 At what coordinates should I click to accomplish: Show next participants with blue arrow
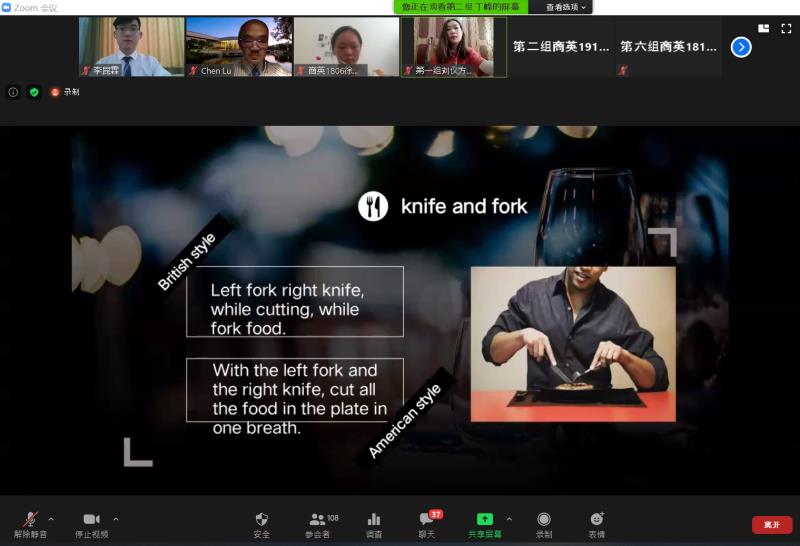coord(741,47)
